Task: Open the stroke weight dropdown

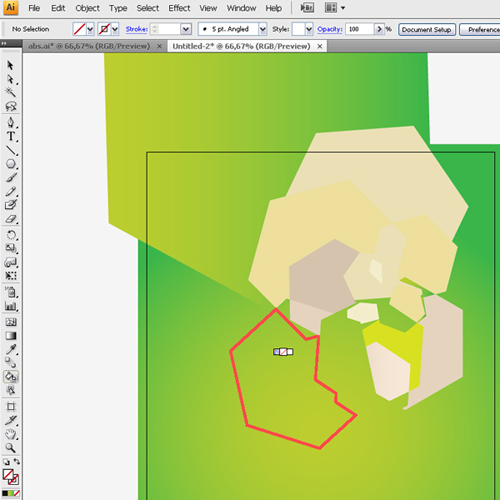Action: point(186,29)
